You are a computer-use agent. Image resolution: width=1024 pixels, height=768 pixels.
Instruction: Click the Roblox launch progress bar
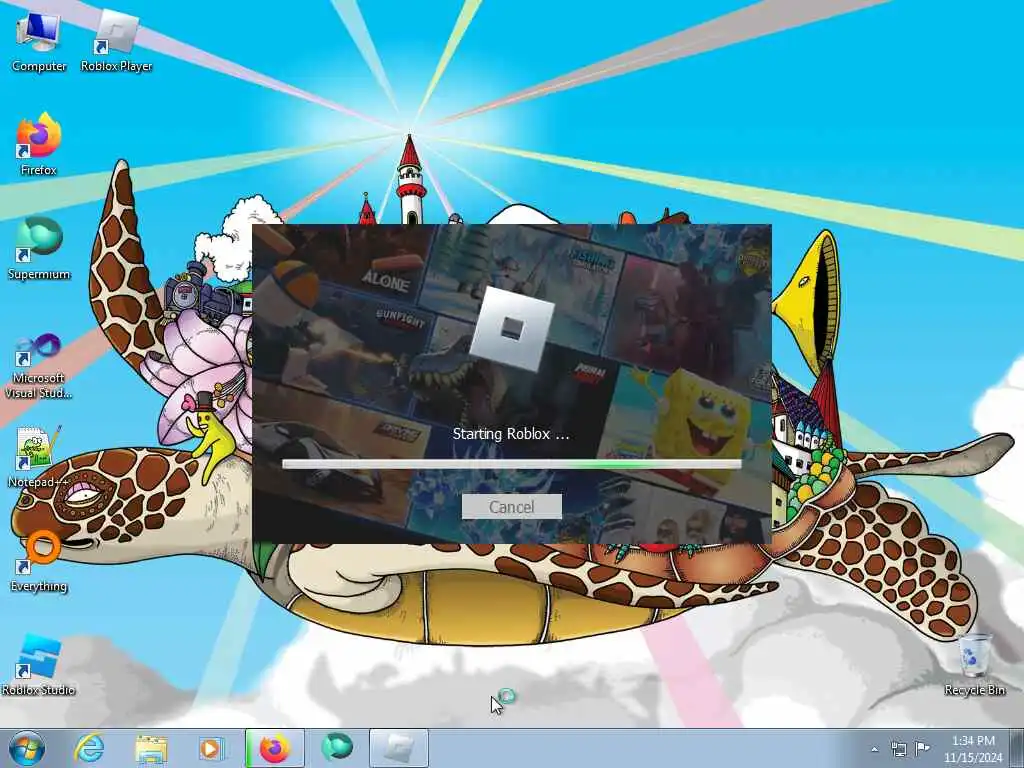(511, 464)
